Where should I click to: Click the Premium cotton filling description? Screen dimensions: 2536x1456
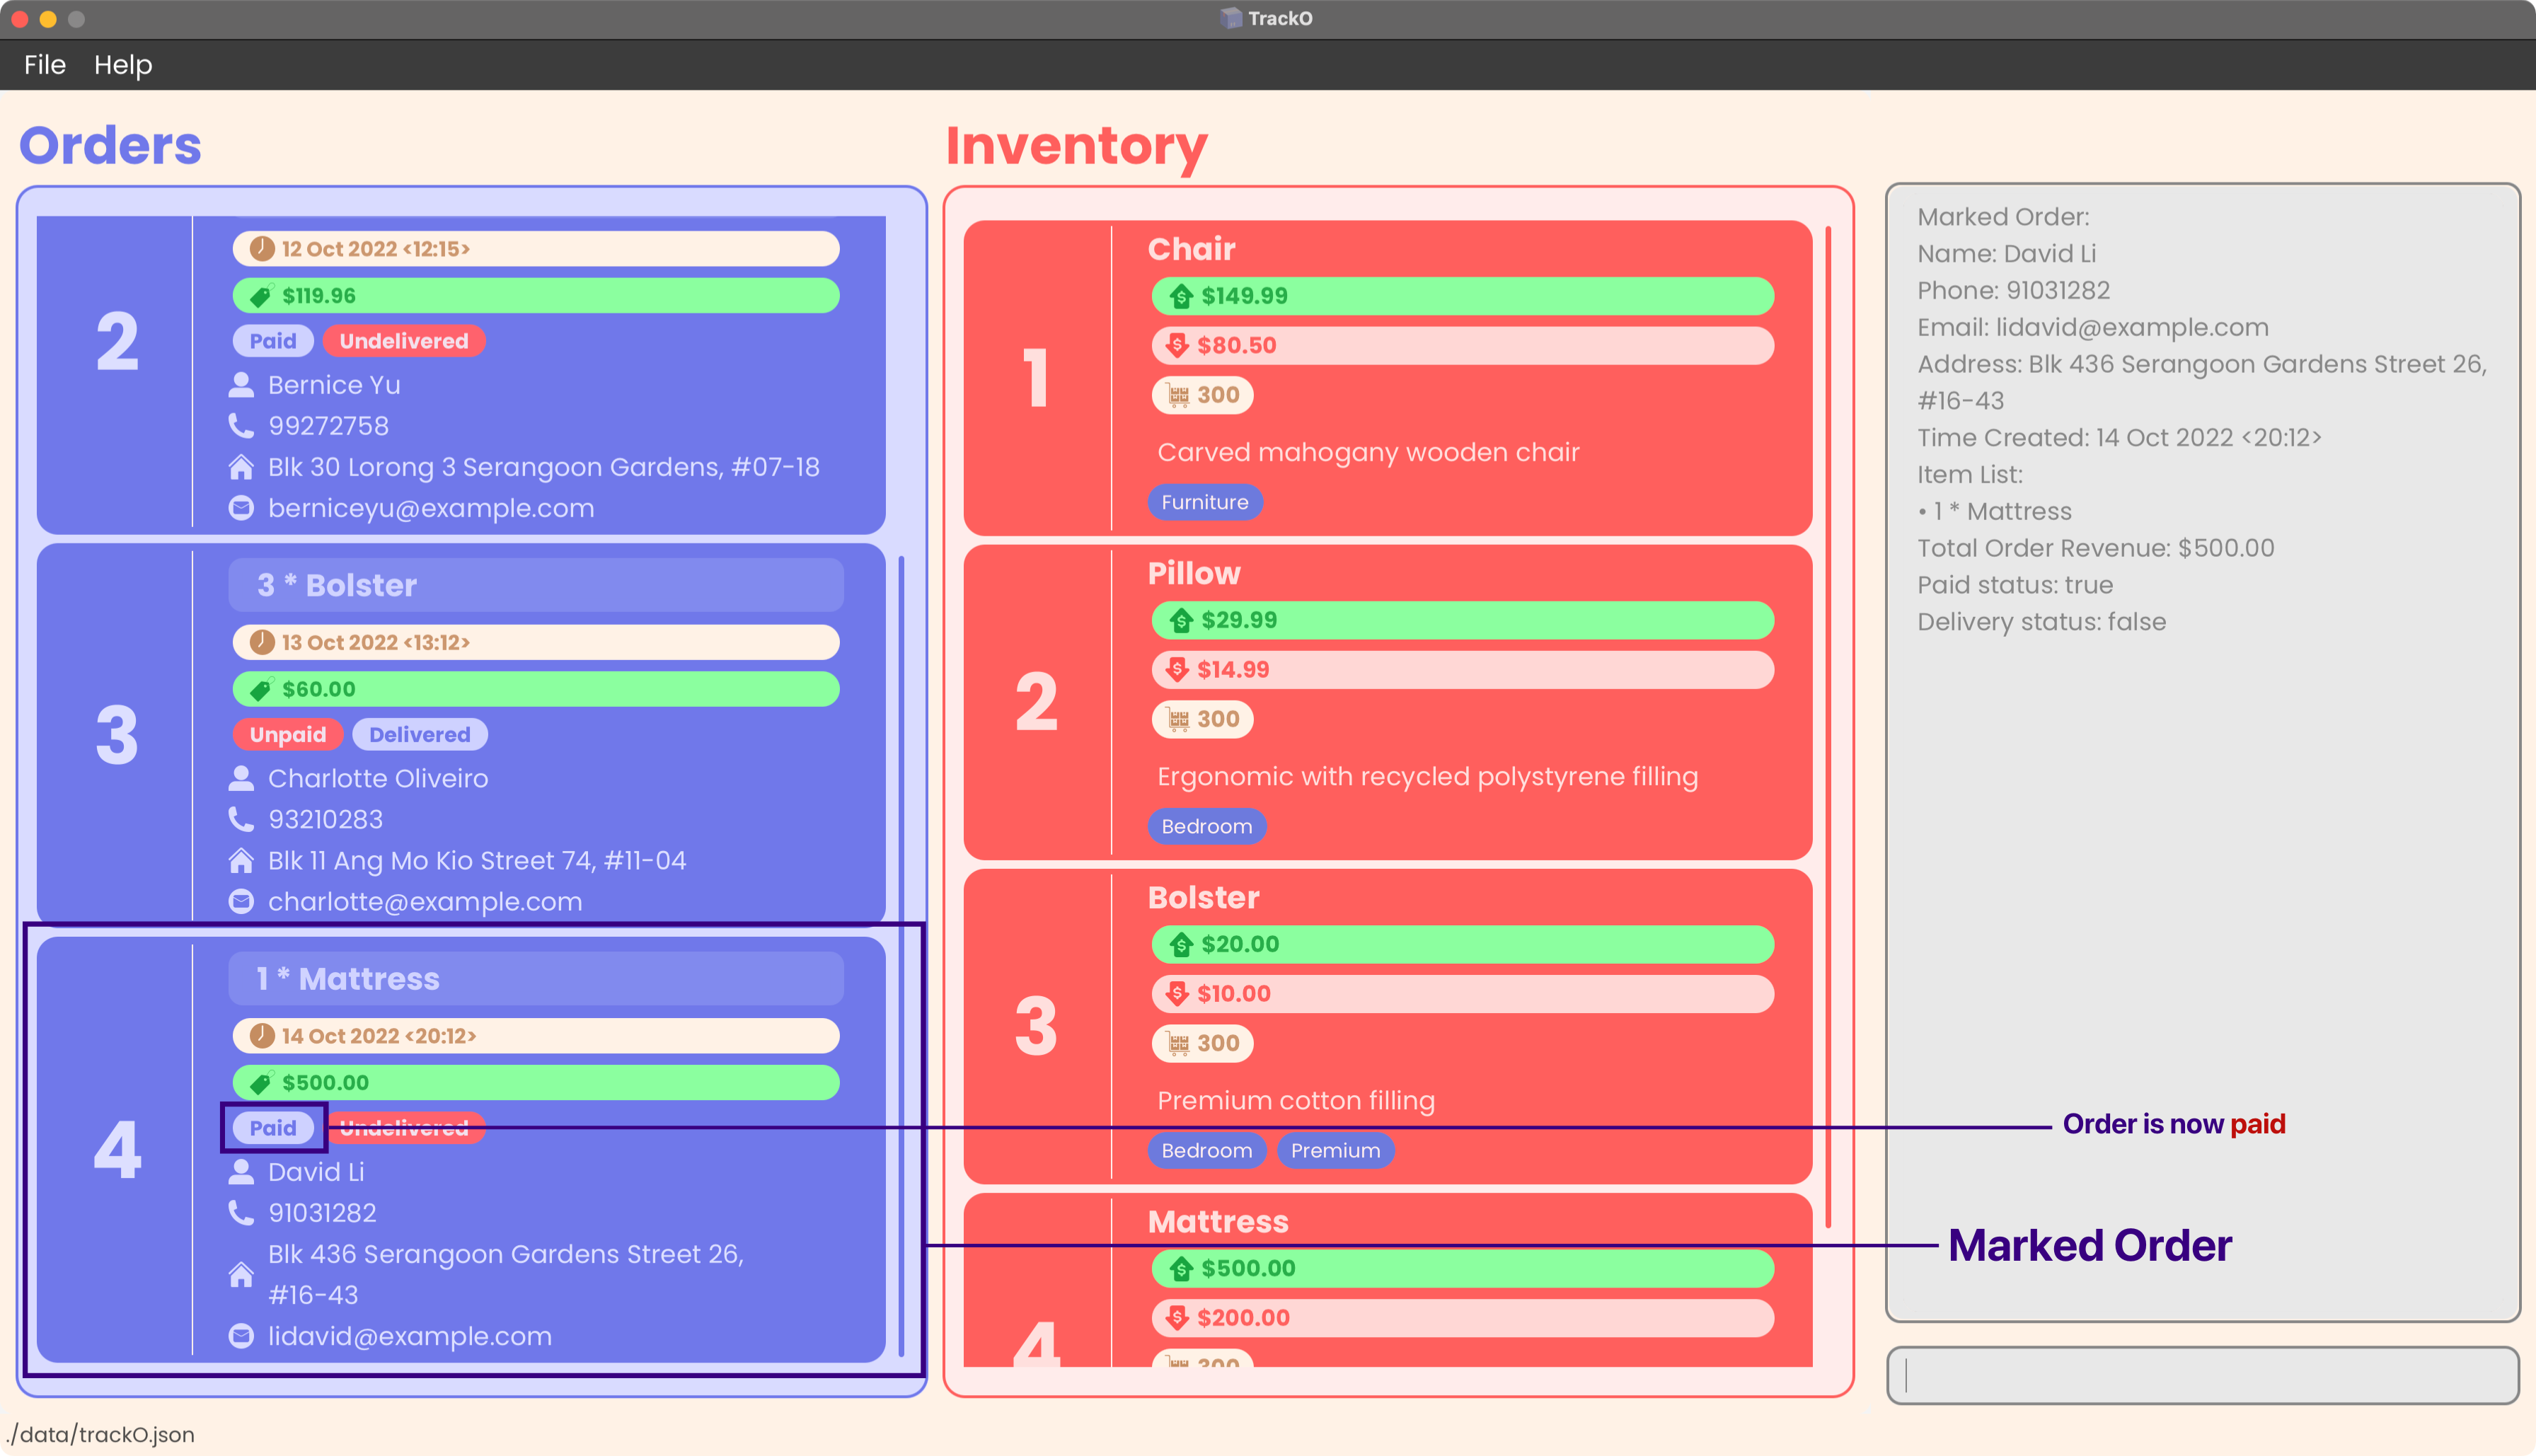[x=1296, y=1100]
